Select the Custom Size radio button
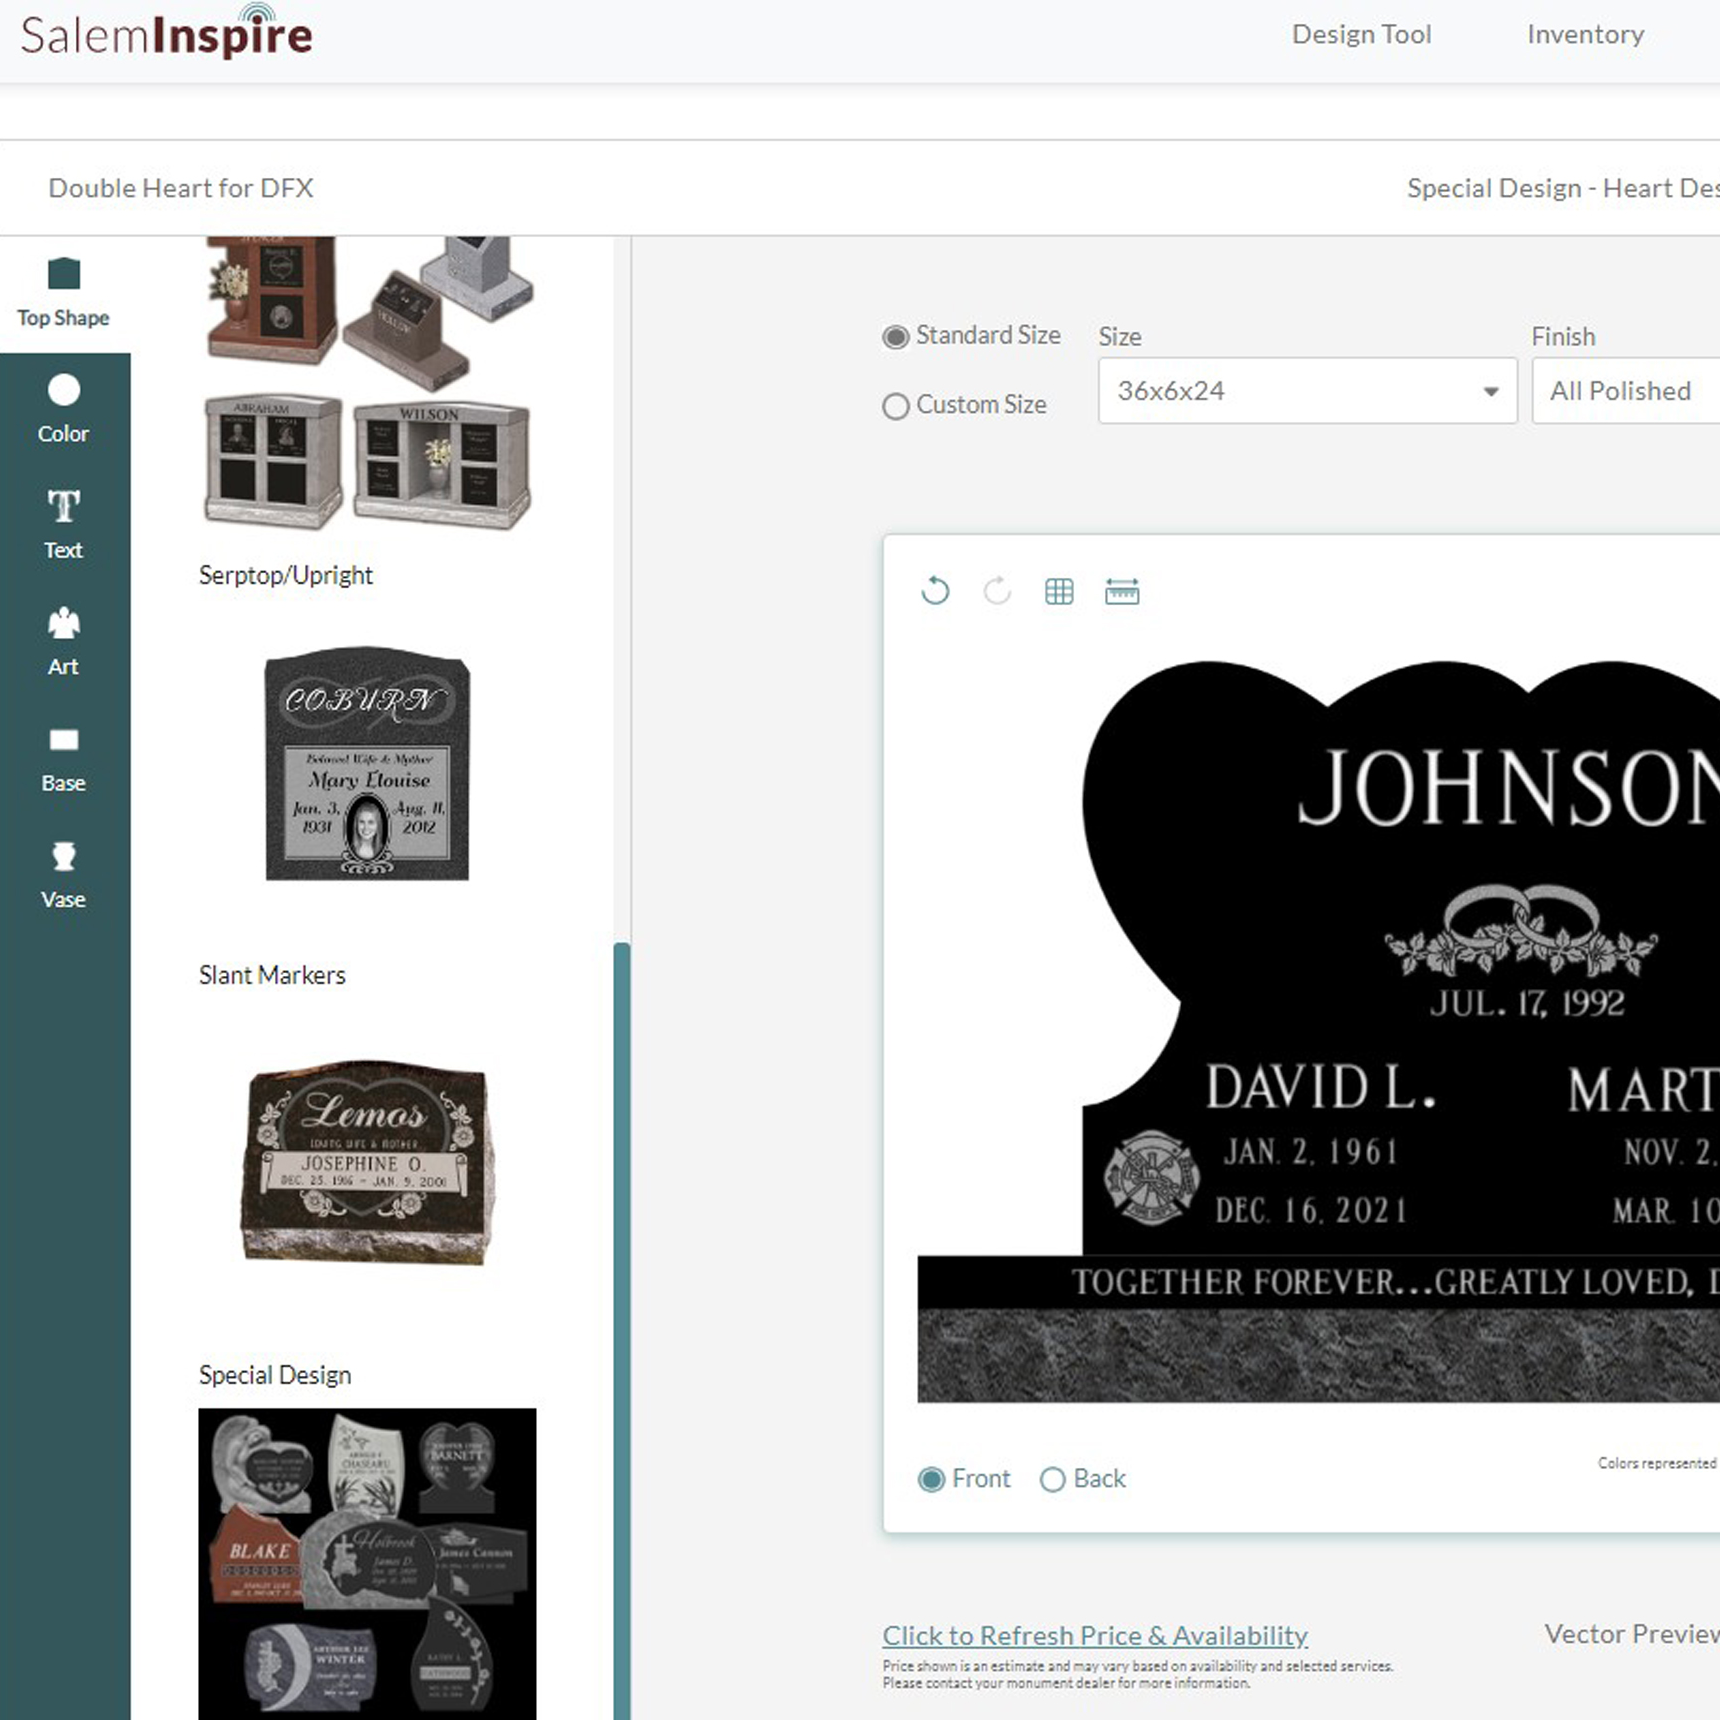 (x=895, y=406)
